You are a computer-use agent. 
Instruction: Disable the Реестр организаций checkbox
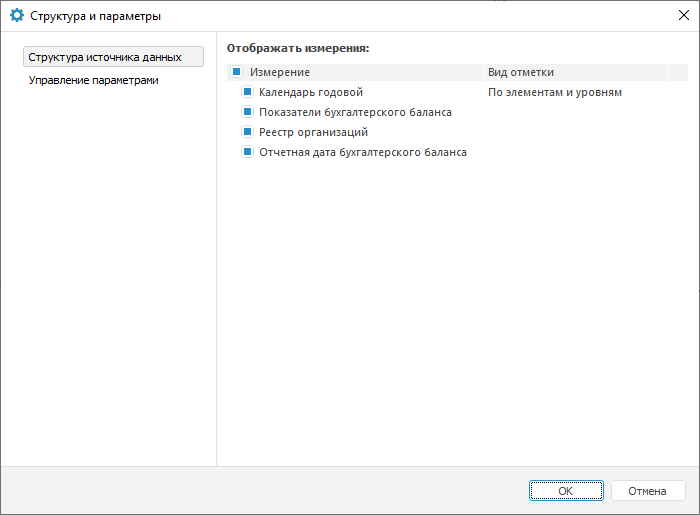(x=248, y=132)
